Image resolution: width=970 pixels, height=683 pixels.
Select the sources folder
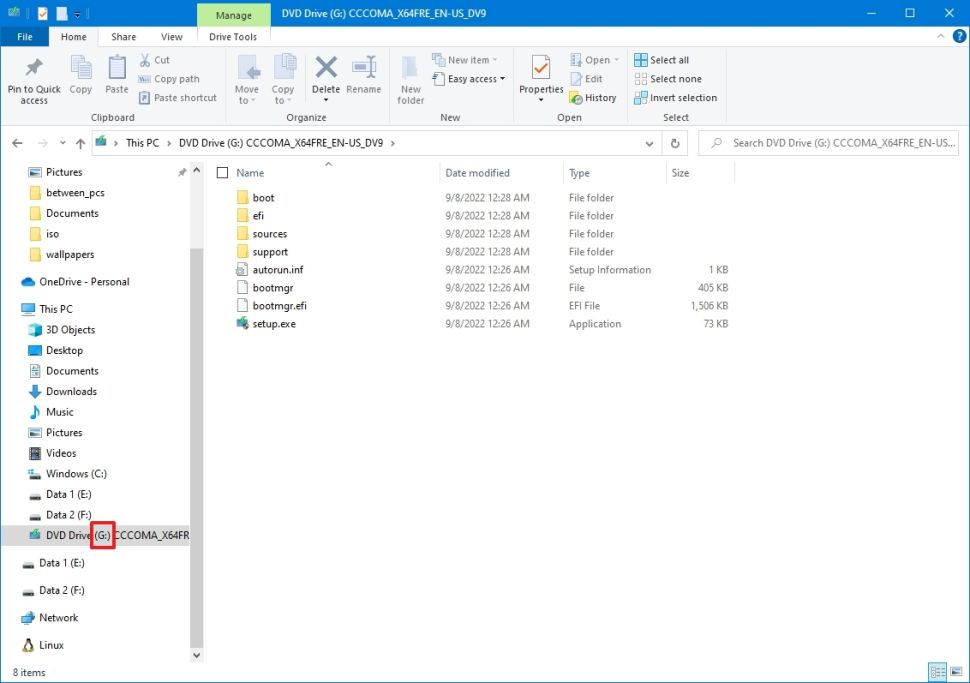pyautogui.click(x=262, y=234)
